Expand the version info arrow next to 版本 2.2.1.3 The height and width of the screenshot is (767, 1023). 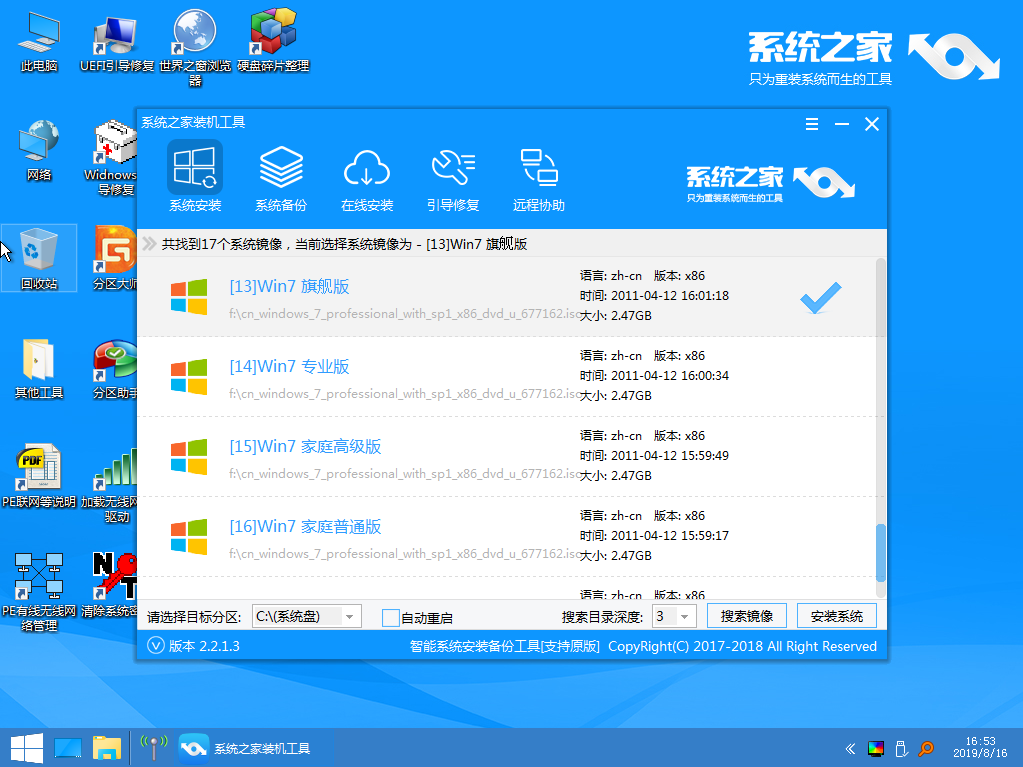click(x=154, y=646)
